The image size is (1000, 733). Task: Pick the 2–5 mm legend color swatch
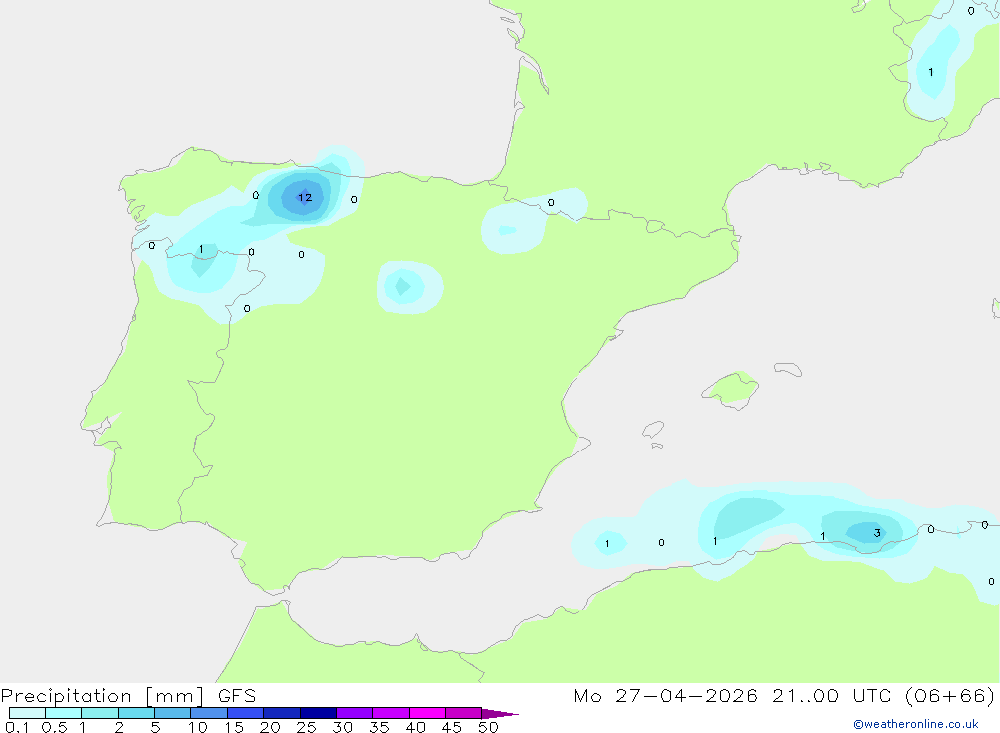pyautogui.click(x=136, y=713)
